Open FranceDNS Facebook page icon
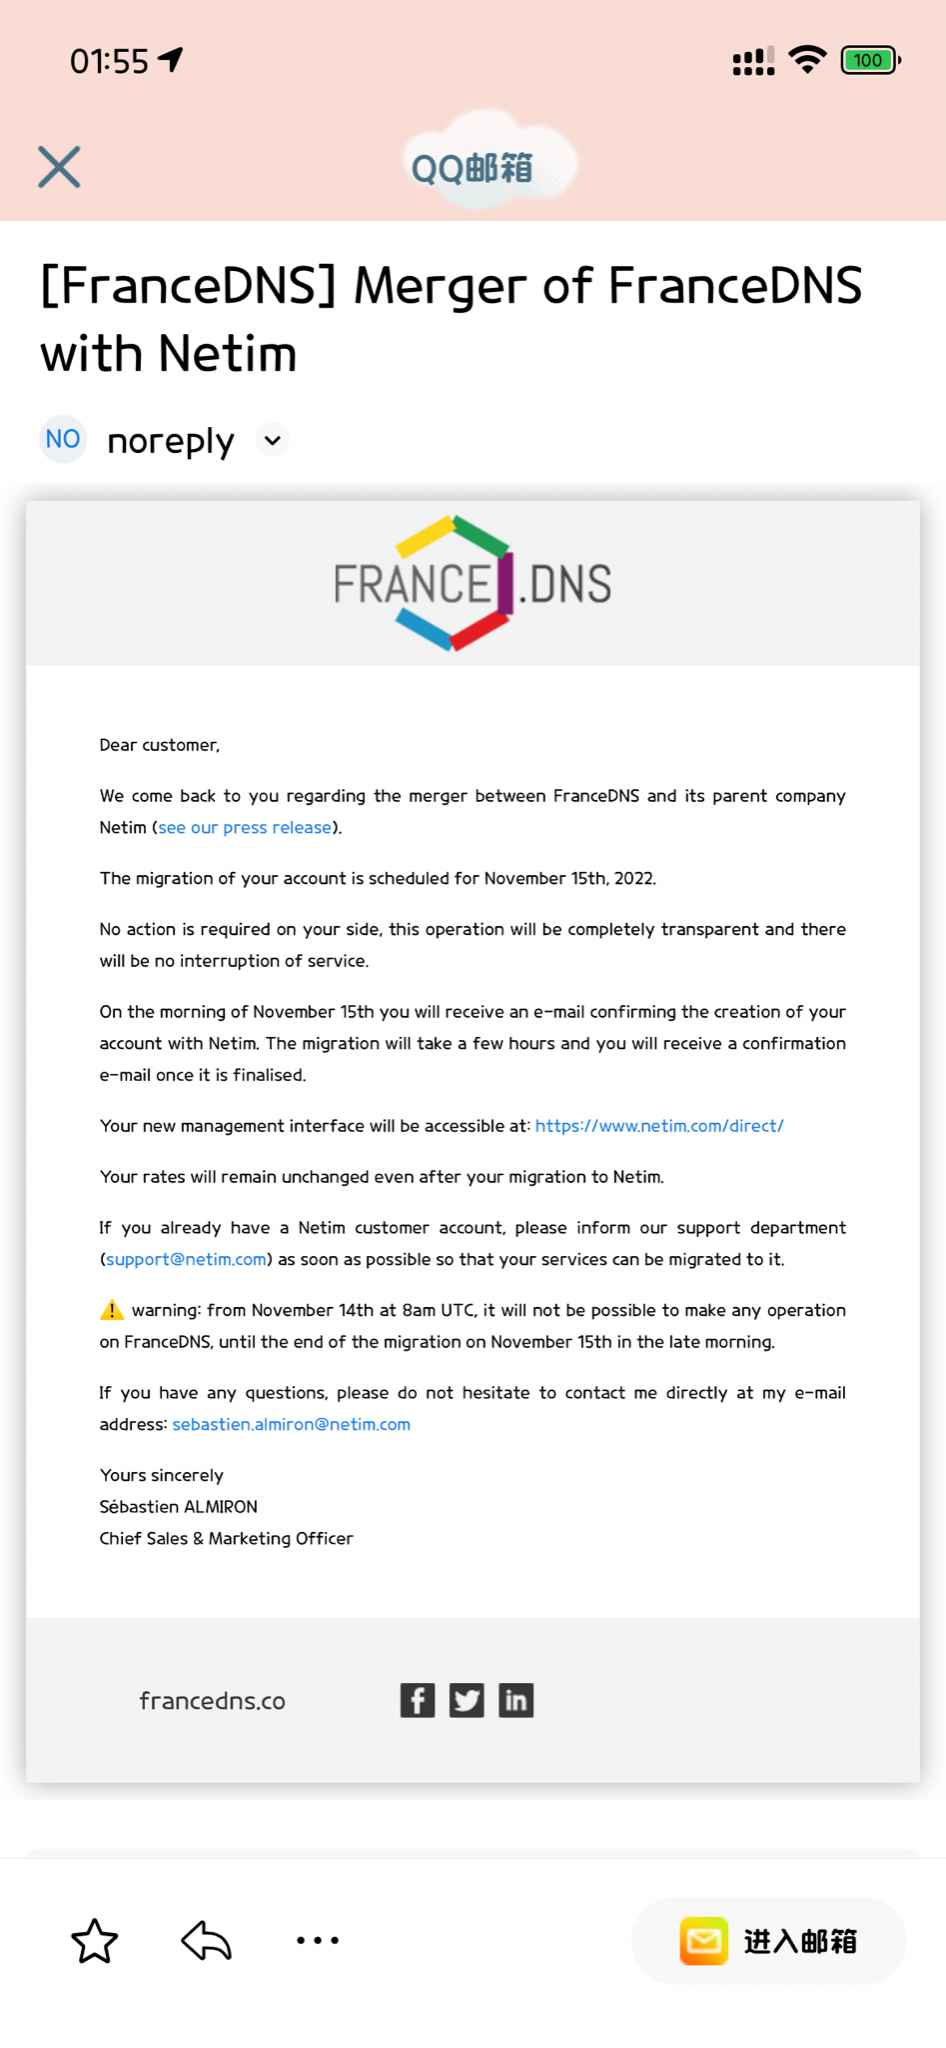This screenshot has width=946, height=2048. click(x=417, y=1700)
